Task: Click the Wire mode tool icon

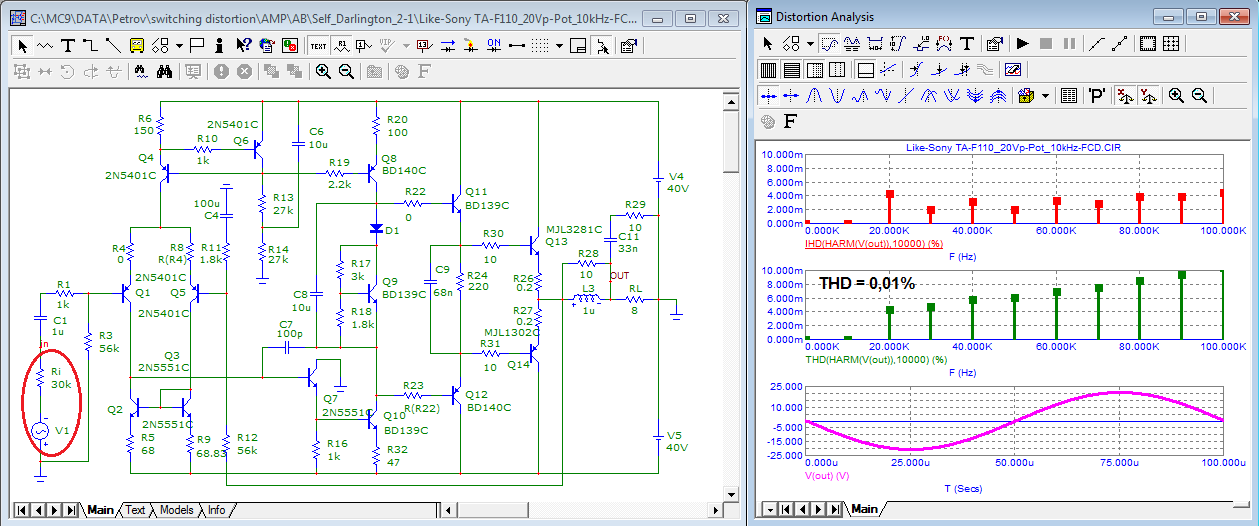Action: (x=90, y=46)
